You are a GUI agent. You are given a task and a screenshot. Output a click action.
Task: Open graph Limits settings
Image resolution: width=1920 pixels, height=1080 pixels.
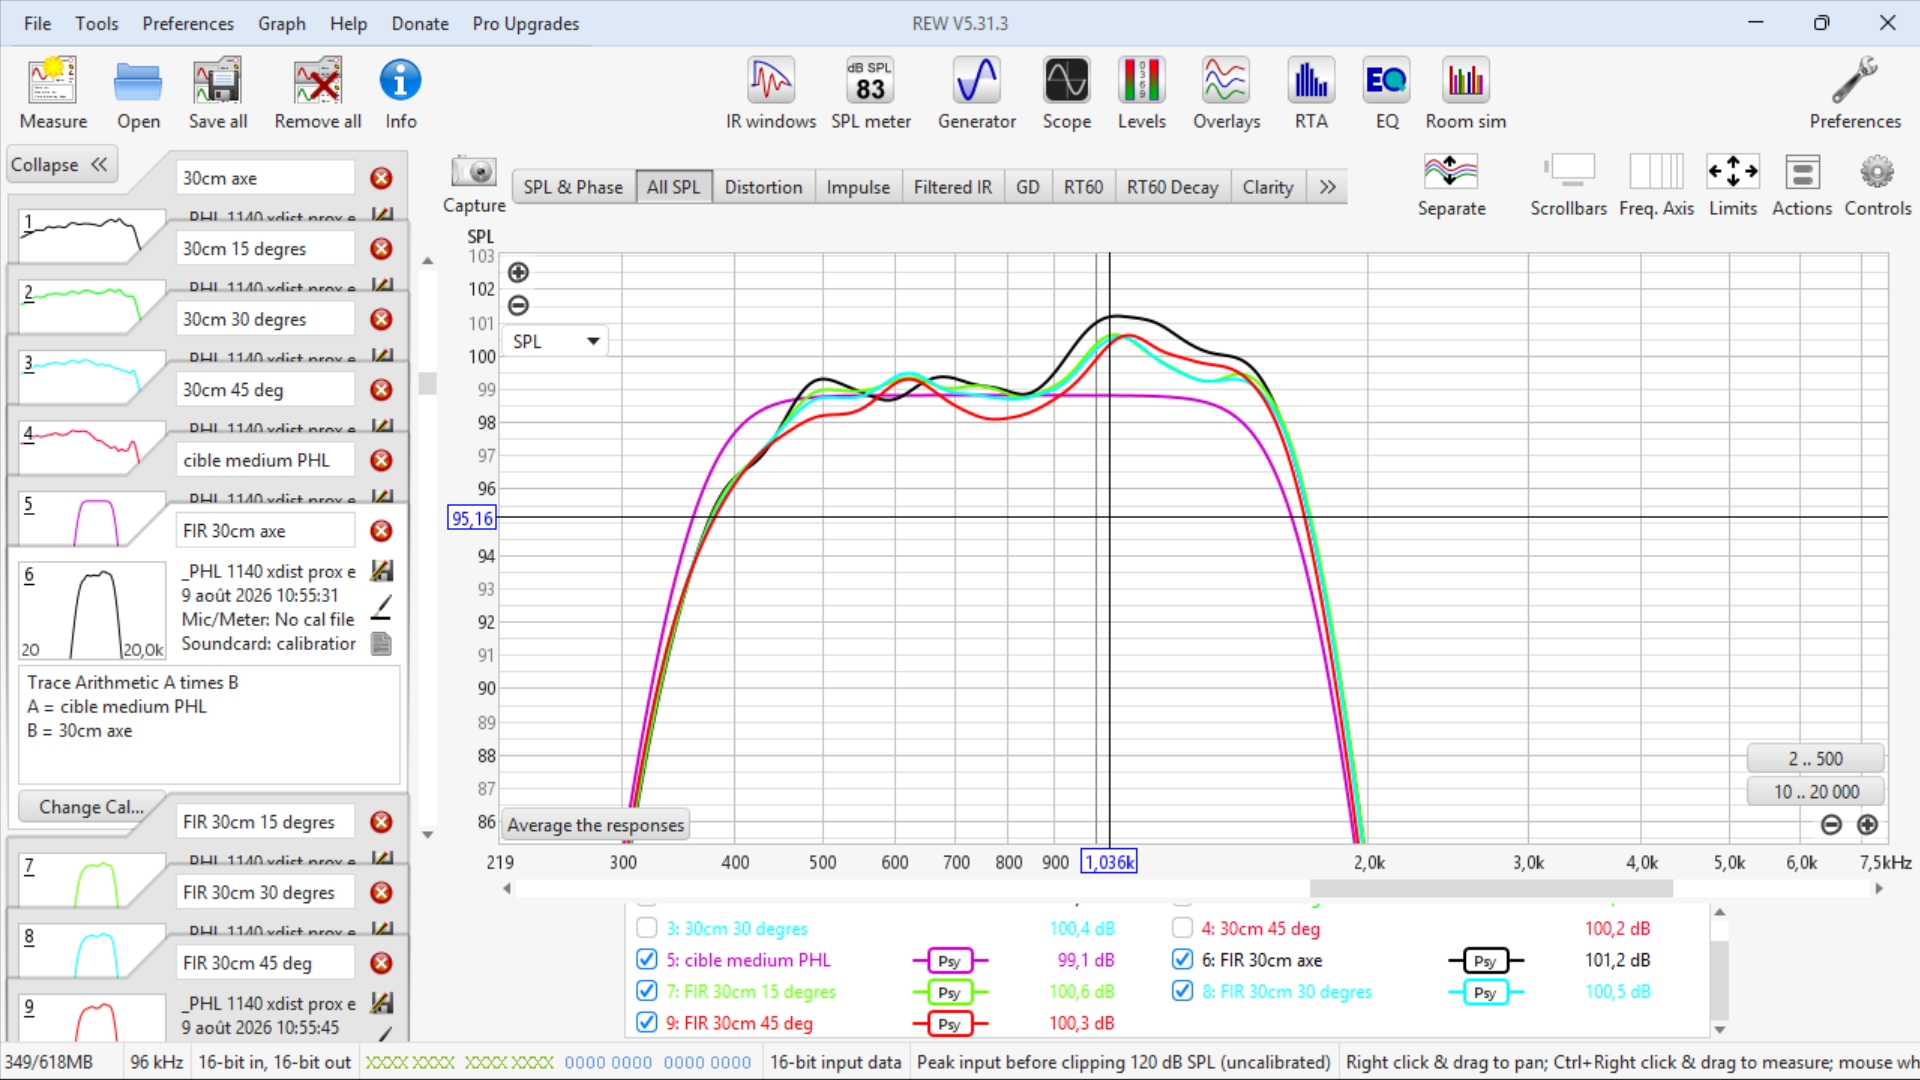(1733, 186)
